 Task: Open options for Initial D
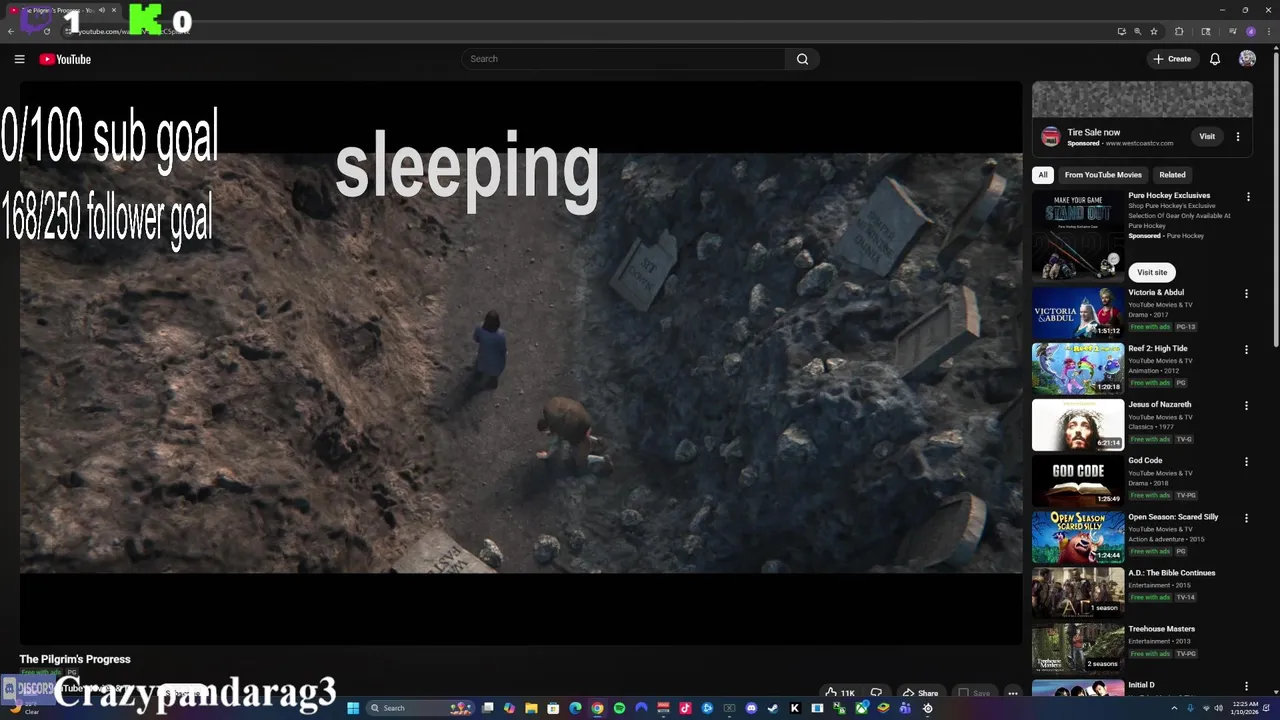coord(1246,686)
